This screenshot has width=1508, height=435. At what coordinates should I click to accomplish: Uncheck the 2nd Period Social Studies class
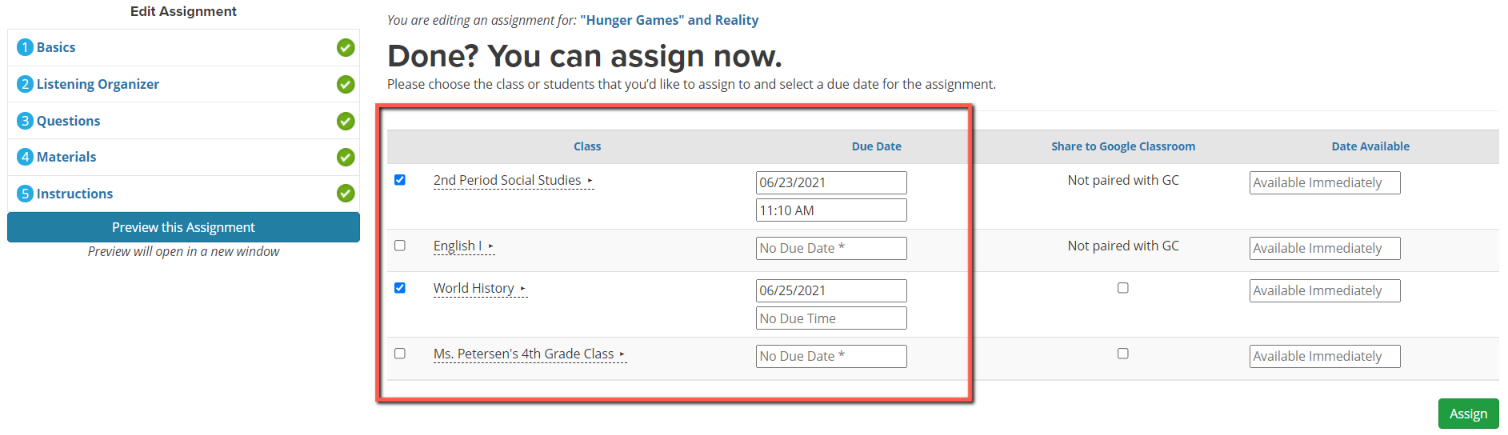(400, 180)
